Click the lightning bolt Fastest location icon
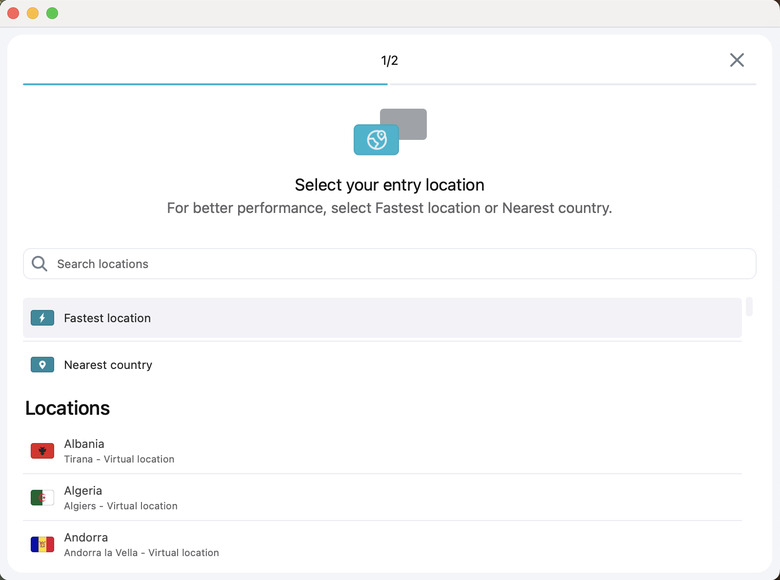The height and width of the screenshot is (580, 780). tap(42, 318)
